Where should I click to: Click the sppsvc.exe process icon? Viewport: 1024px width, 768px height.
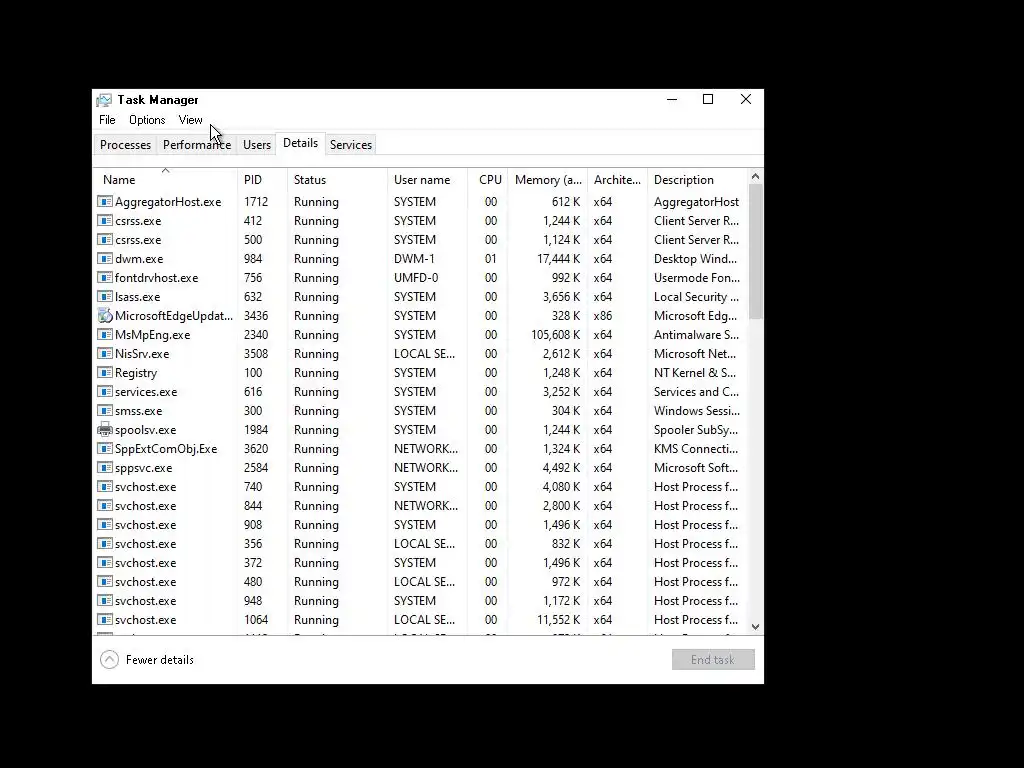click(104, 468)
